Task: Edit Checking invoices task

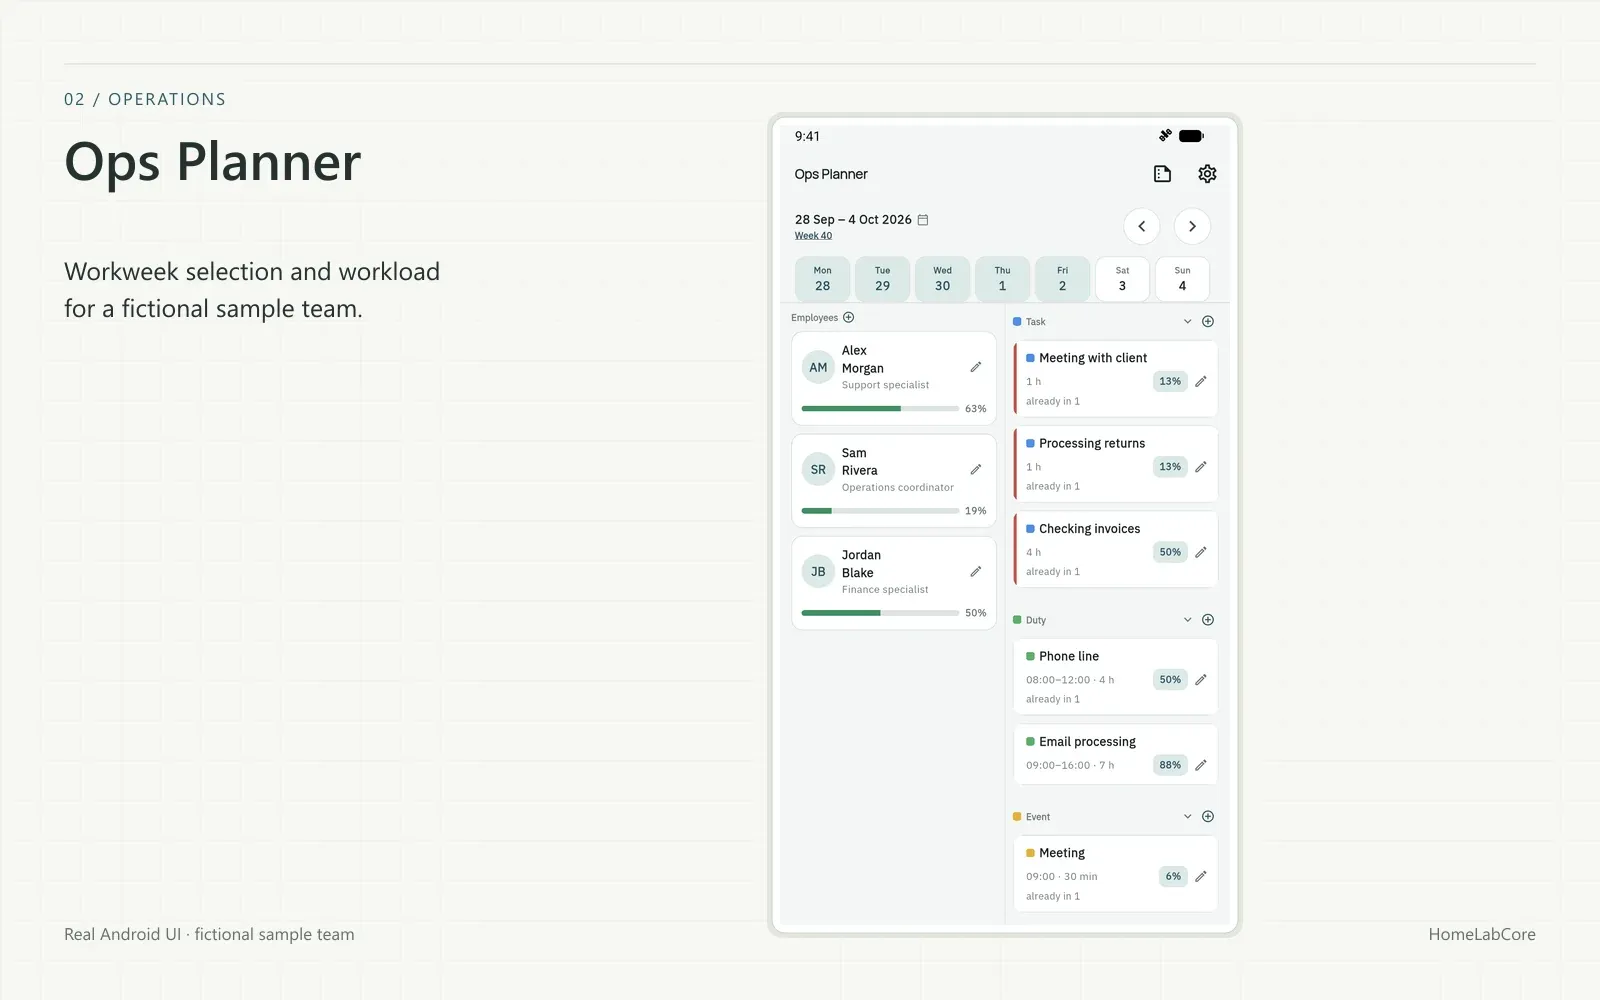Action: point(1200,552)
